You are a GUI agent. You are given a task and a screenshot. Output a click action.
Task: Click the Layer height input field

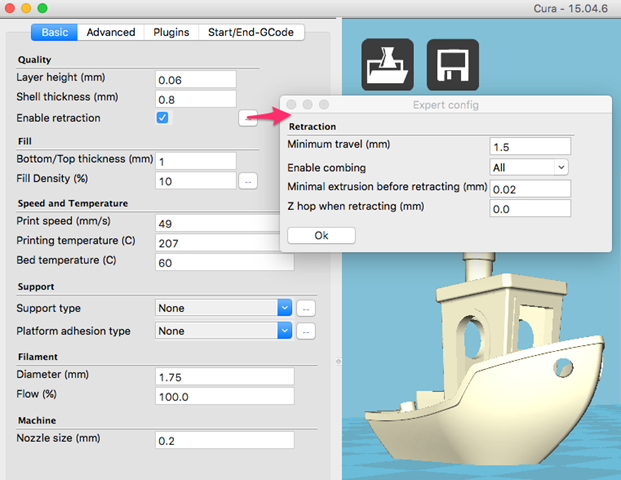196,80
